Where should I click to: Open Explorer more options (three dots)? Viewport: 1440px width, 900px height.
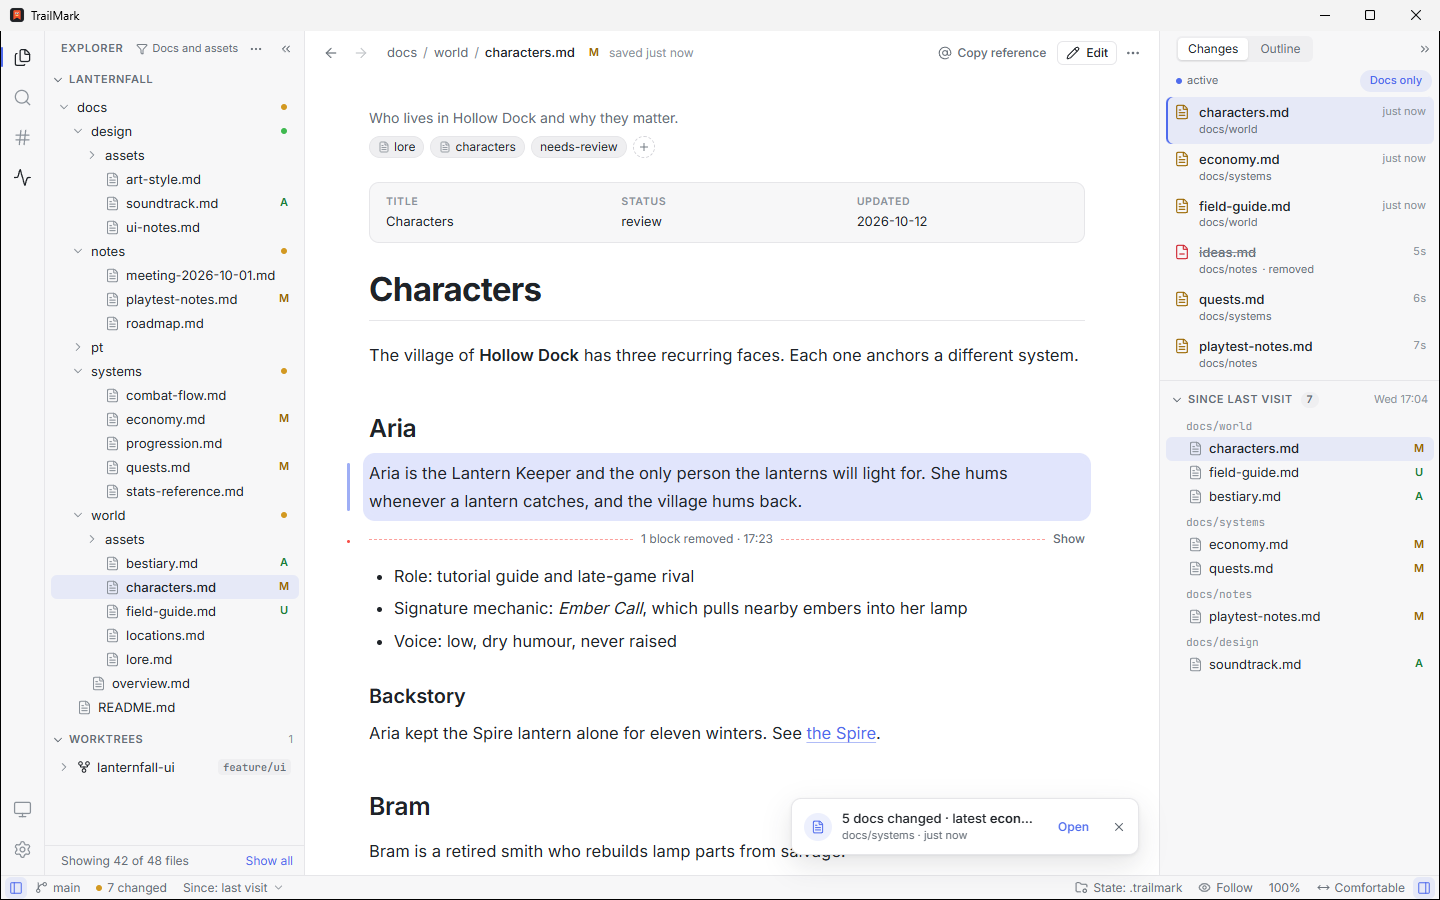[x=256, y=49]
